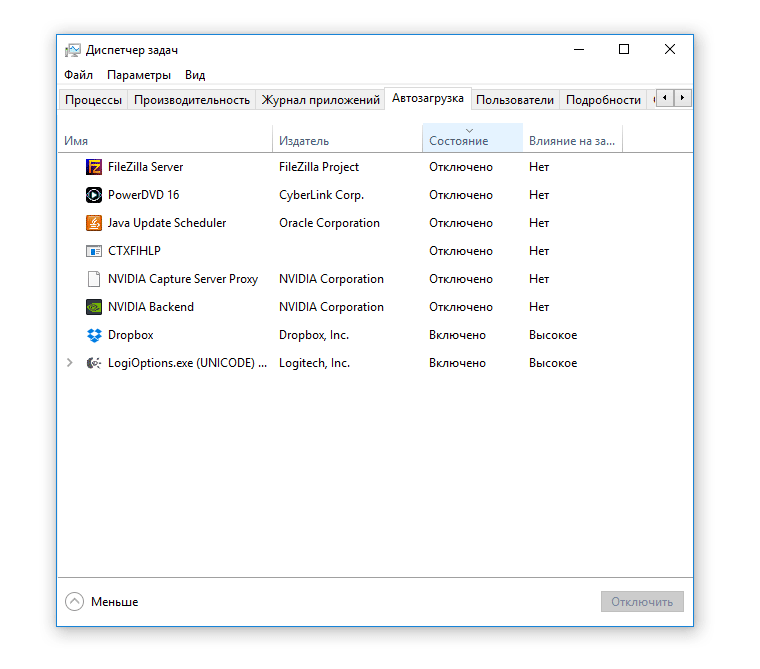
Task: Select the NVIDIA Capture Server Proxy entry
Action: pos(183,279)
